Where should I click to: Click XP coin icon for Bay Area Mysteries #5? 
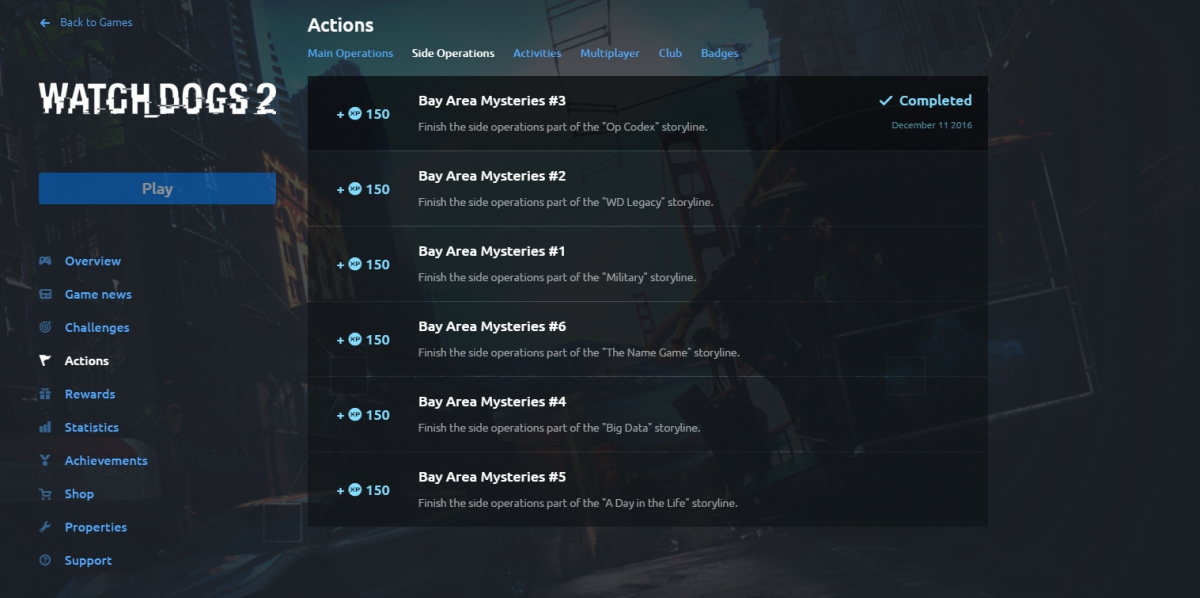coord(355,490)
